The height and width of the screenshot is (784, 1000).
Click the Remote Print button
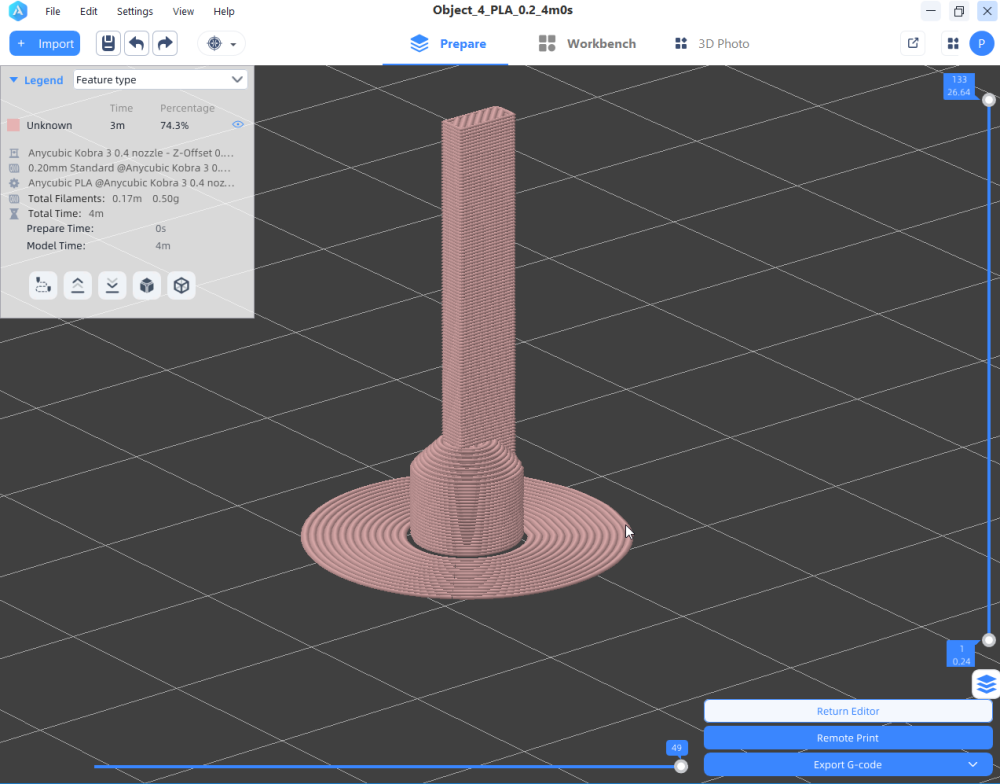[x=848, y=738]
